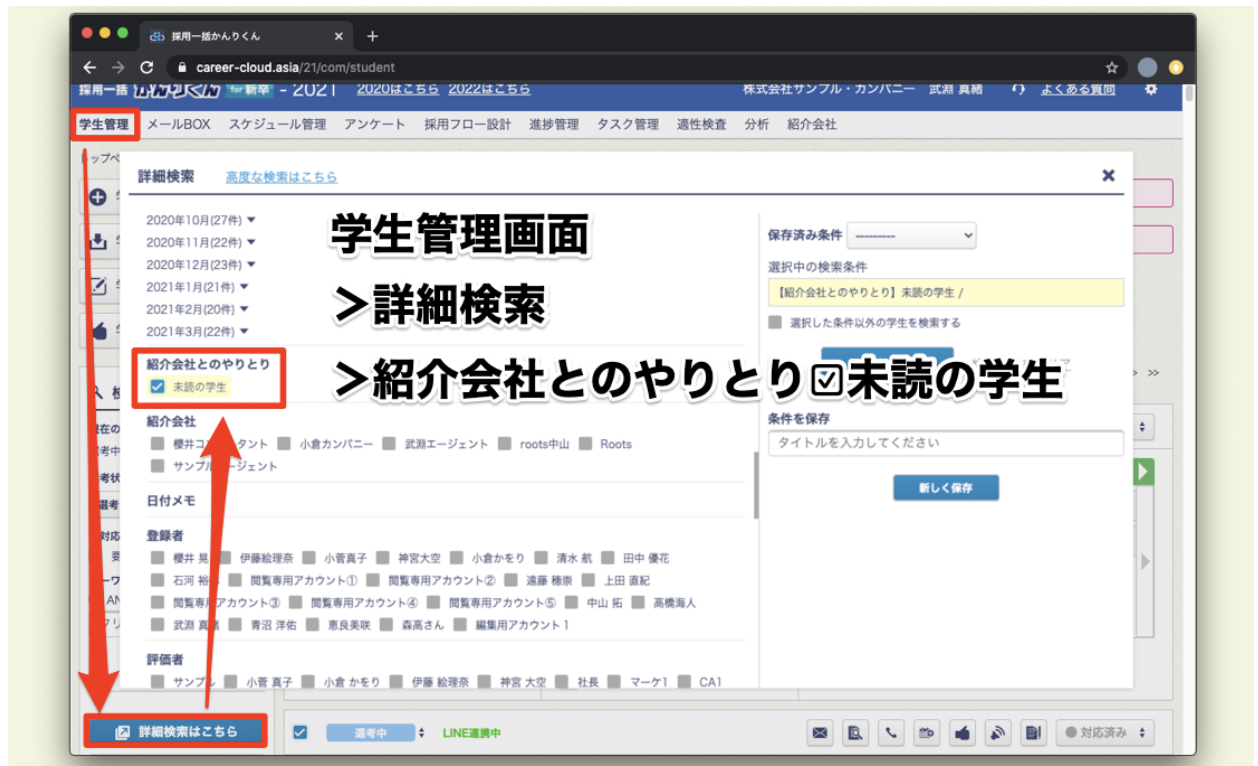
Task: Open the 高度な検索はこちら link
Action: [283, 176]
